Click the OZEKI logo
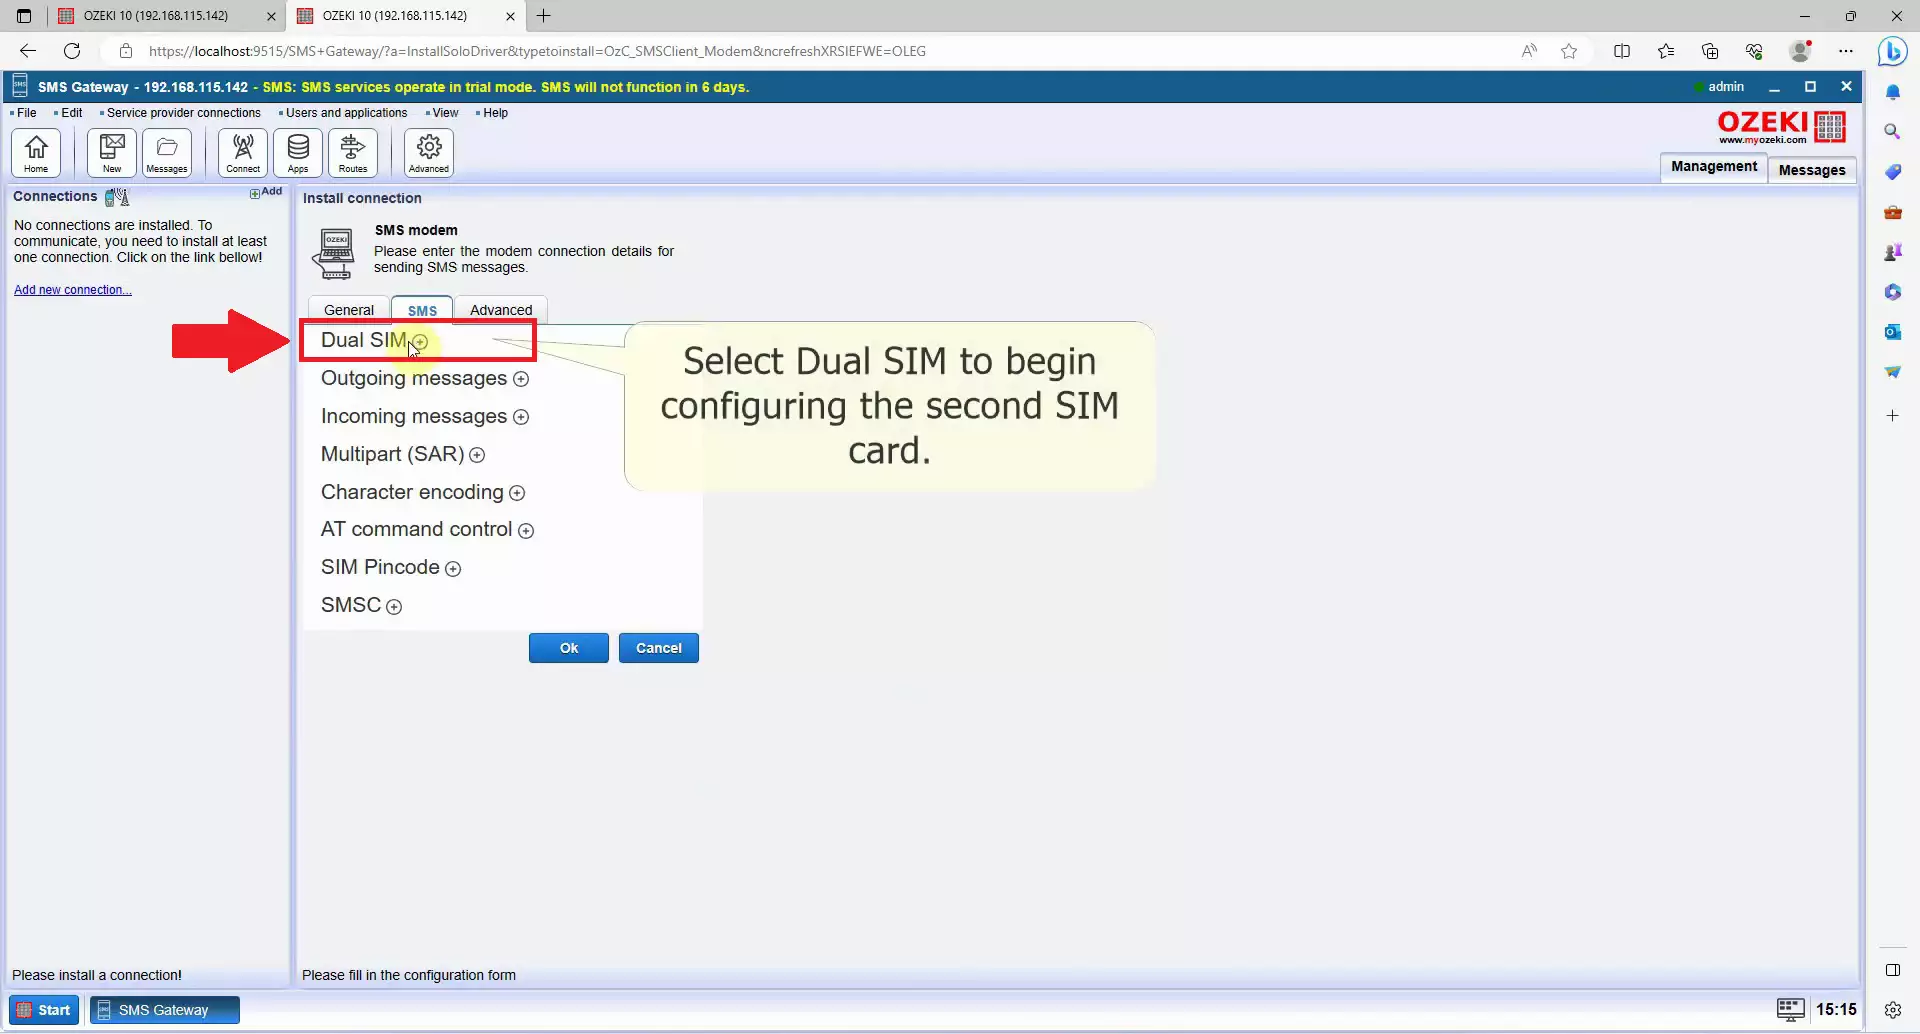Image resolution: width=1920 pixels, height=1034 pixels. point(1781,127)
